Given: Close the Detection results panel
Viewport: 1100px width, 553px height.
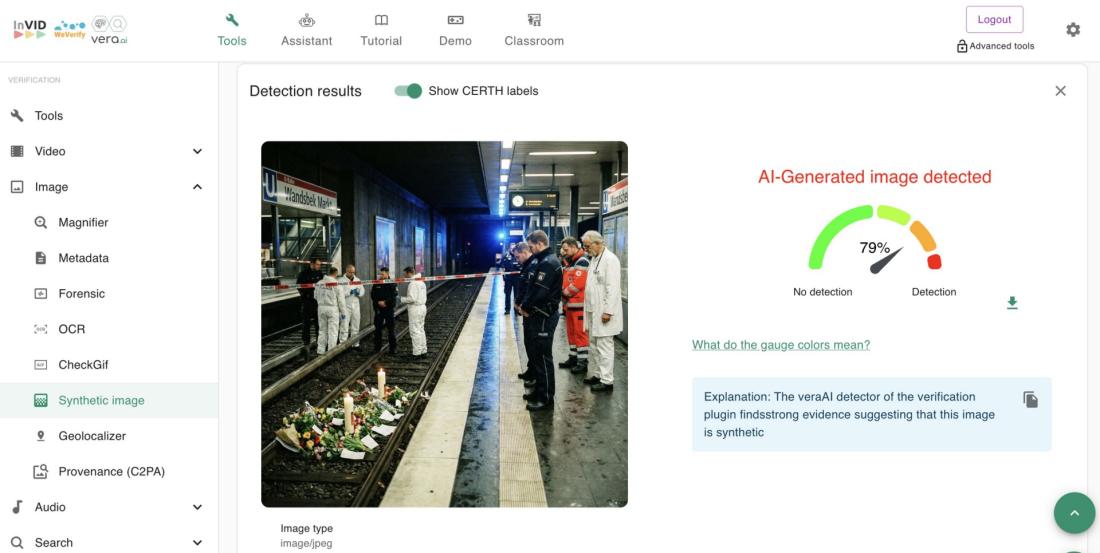Looking at the screenshot, I should [x=1060, y=91].
